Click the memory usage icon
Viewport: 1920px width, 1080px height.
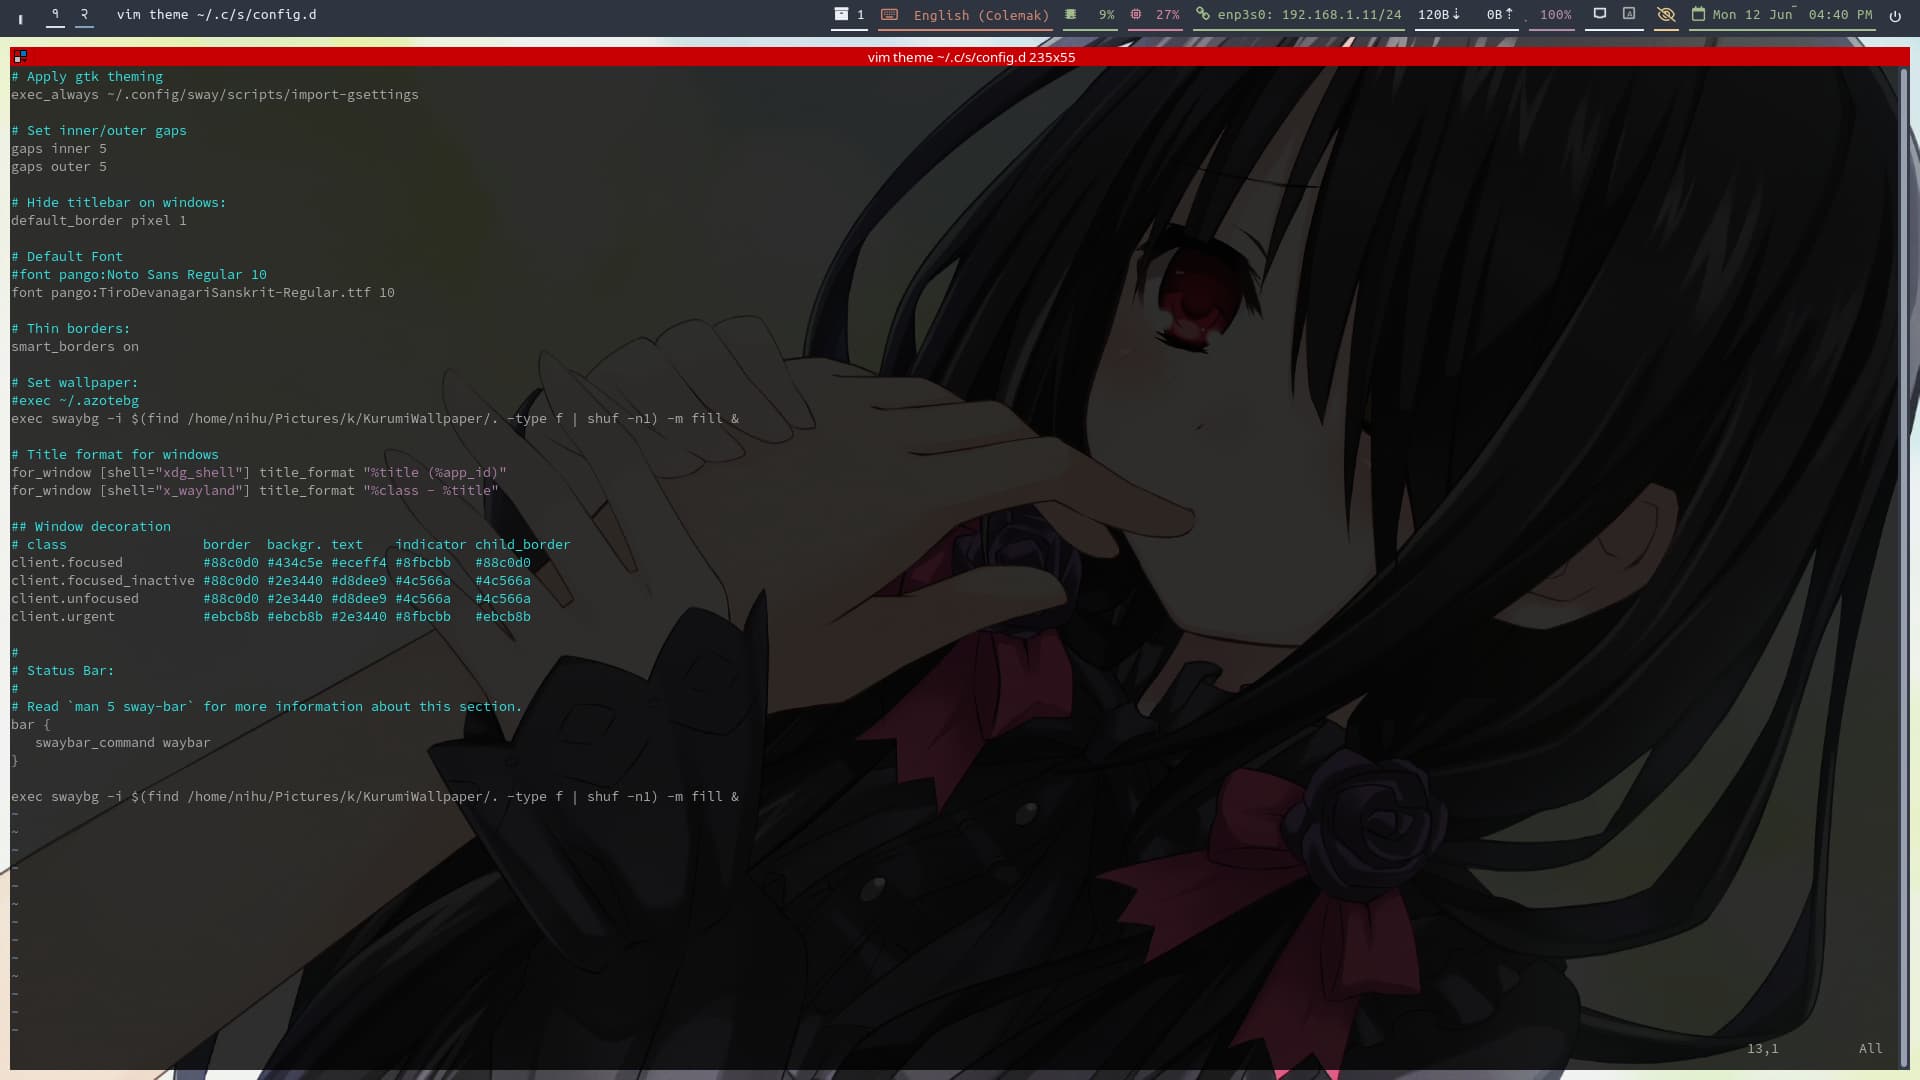[1071, 15]
